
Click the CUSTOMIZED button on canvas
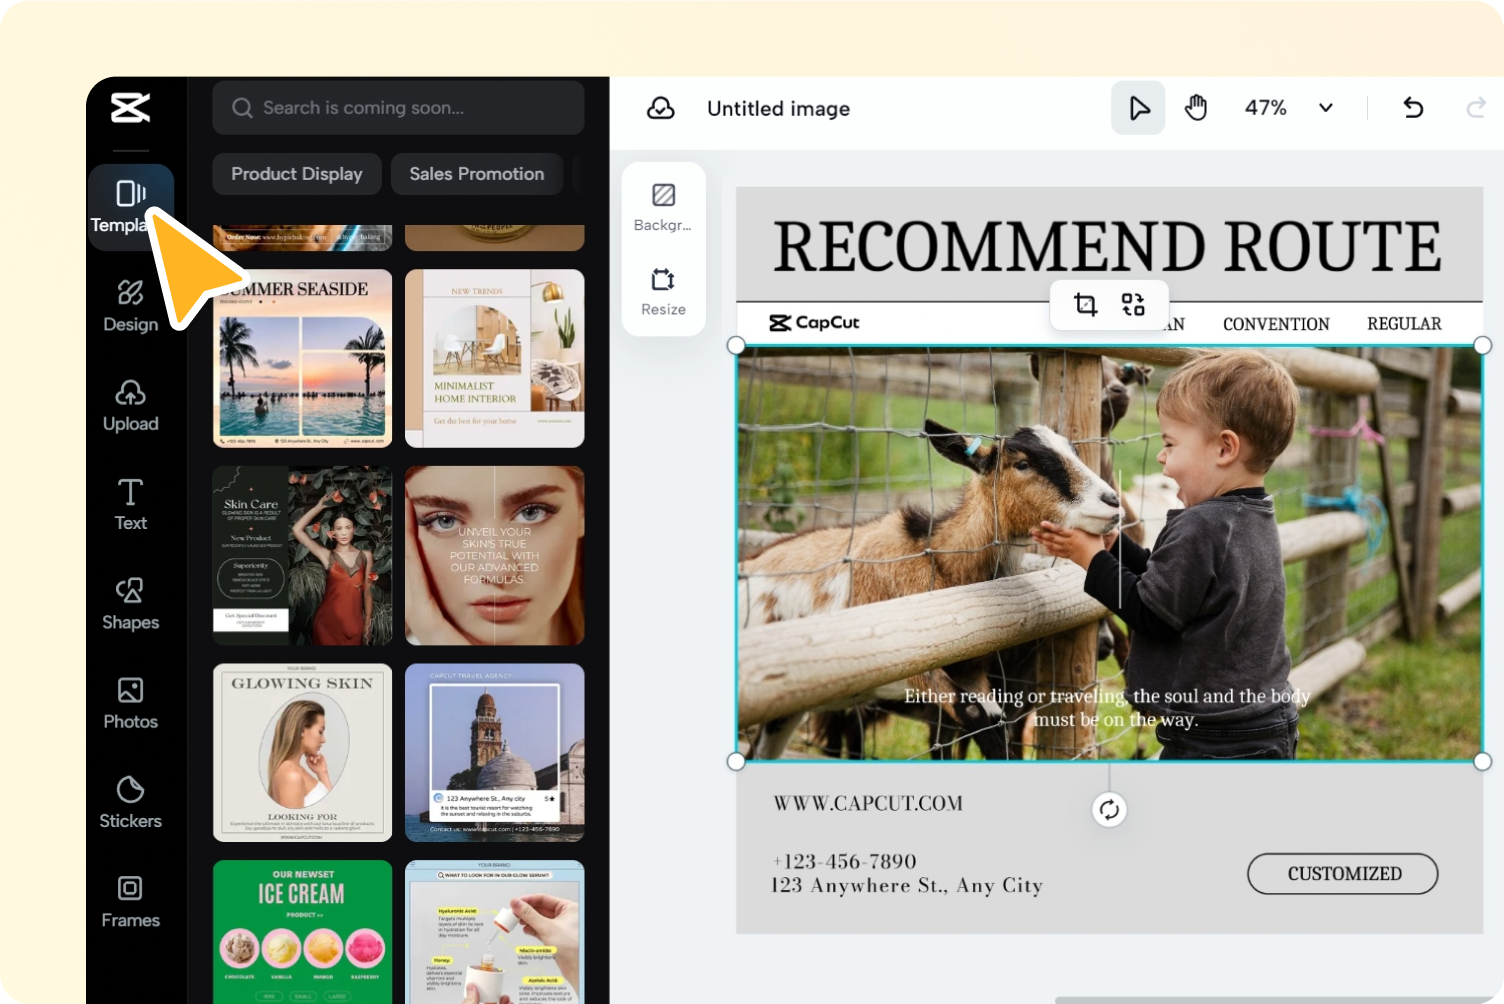1343,874
